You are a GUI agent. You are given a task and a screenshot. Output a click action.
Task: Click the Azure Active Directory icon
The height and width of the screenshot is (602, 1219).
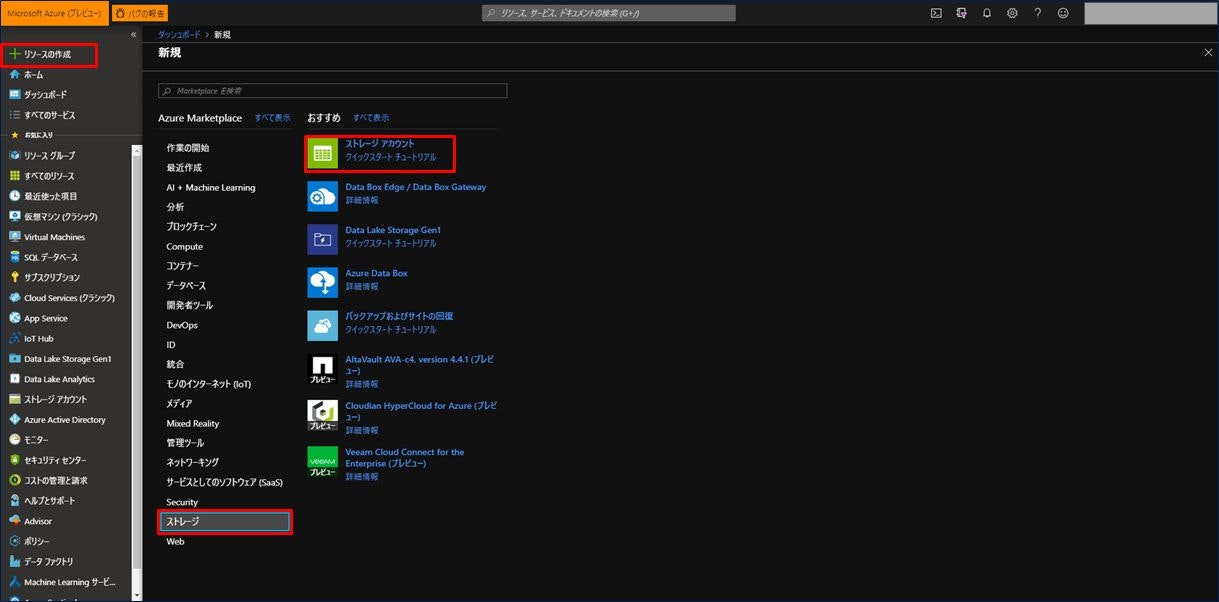point(15,420)
